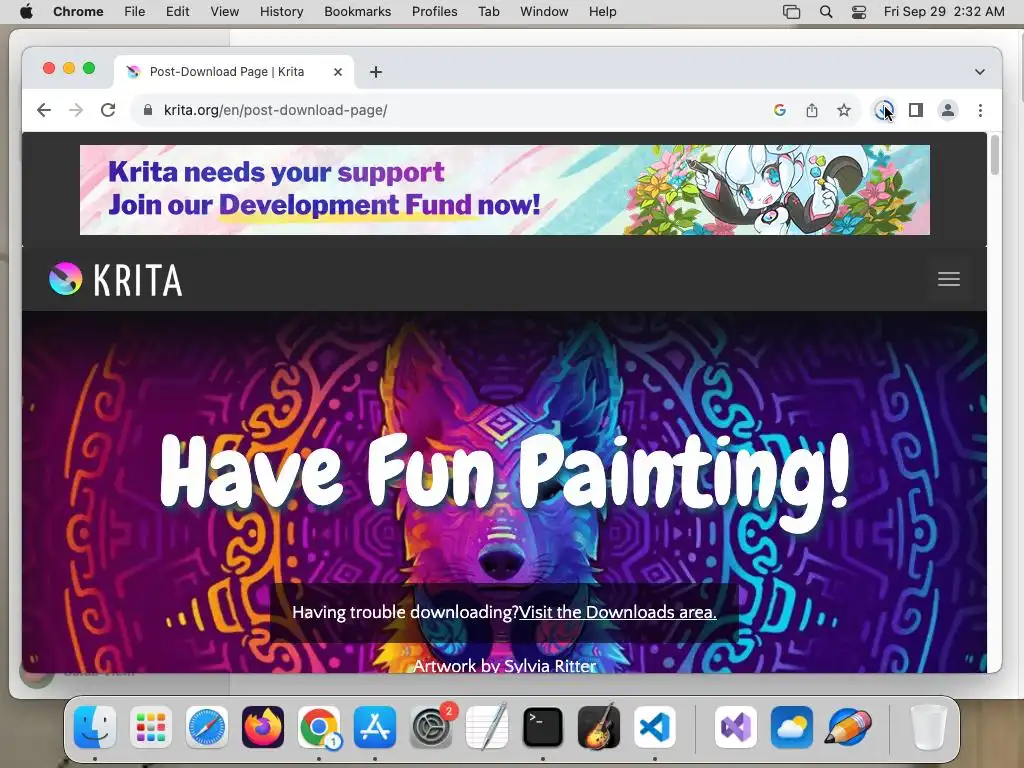Open Spotlight search in the menu bar

[x=826, y=12]
